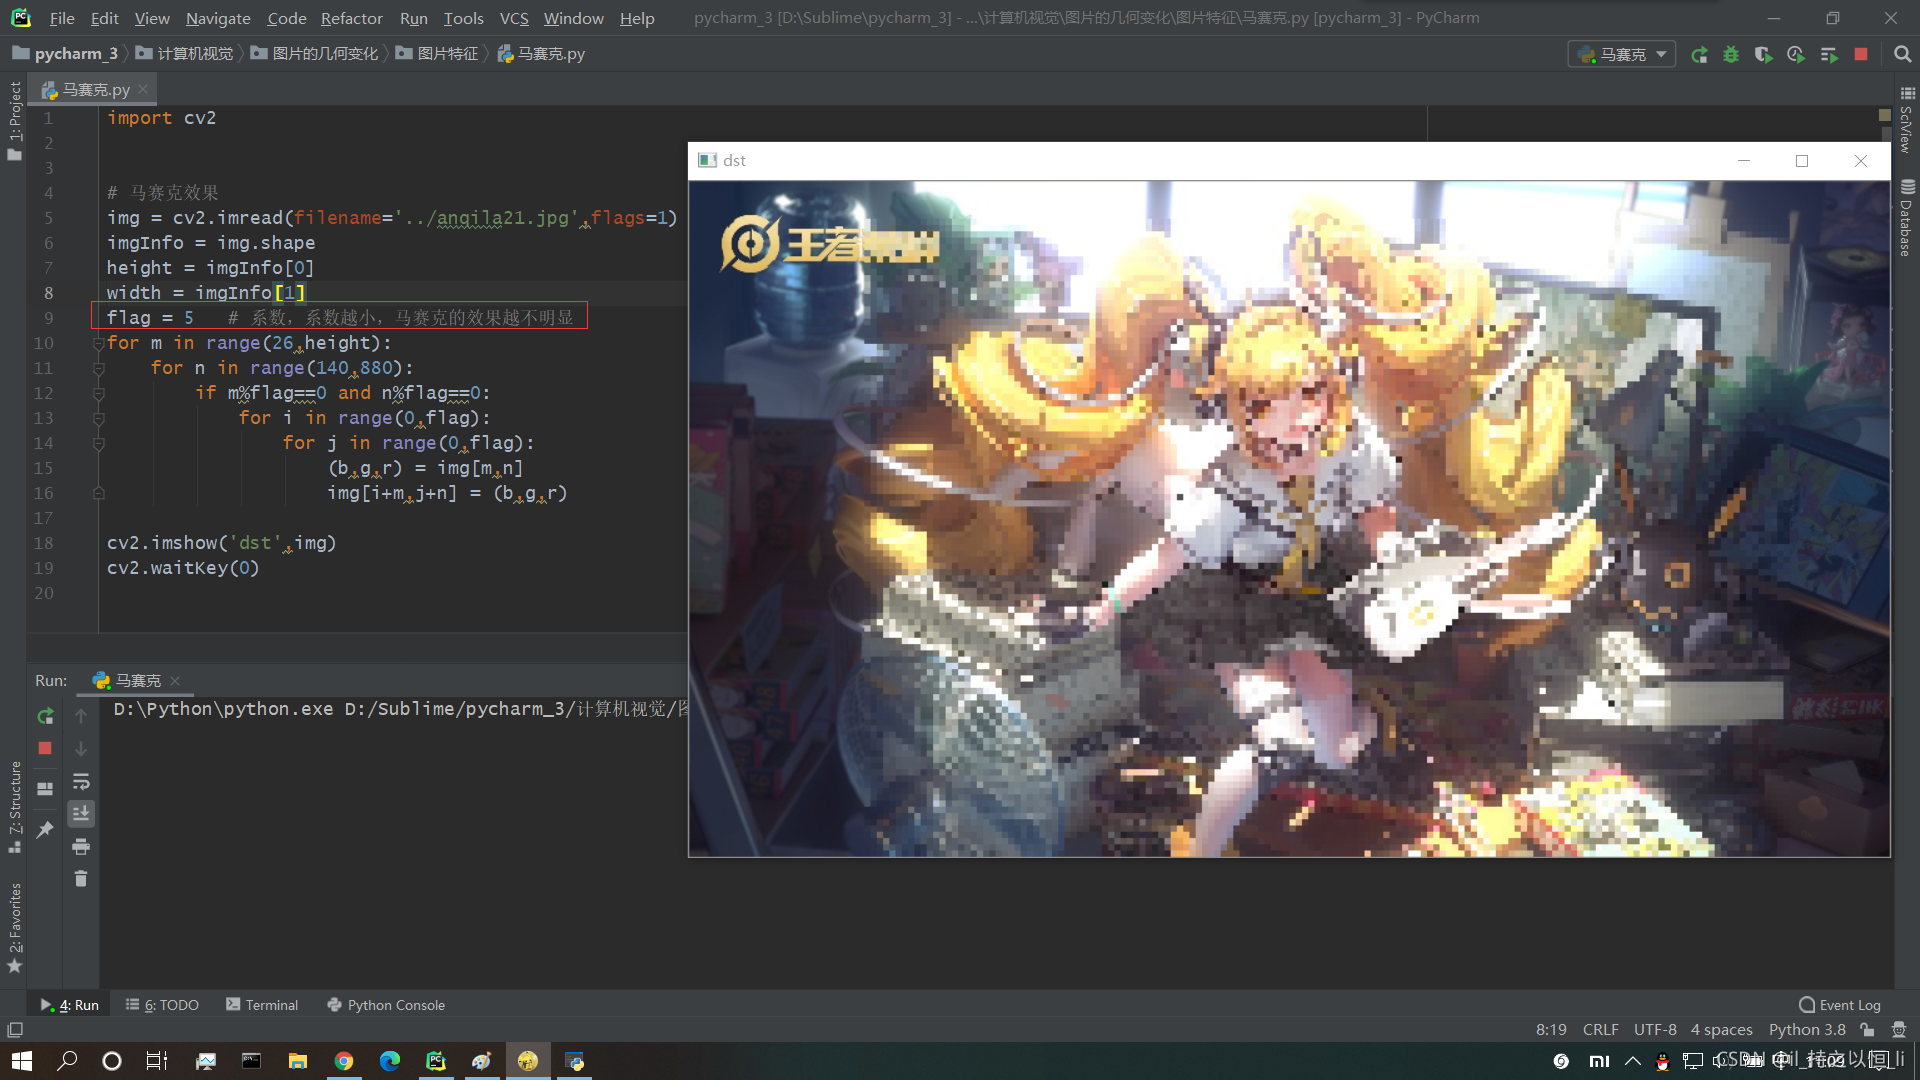Click line 9 flag = 5 code
Image resolution: width=1920 pixels, height=1080 pixels.
[x=150, y=318]
